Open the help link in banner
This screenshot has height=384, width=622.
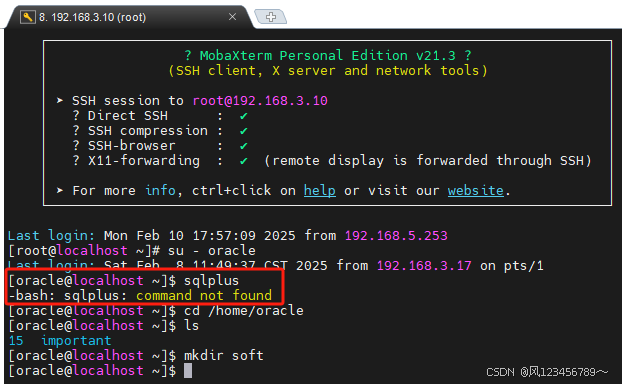(320, 191)
